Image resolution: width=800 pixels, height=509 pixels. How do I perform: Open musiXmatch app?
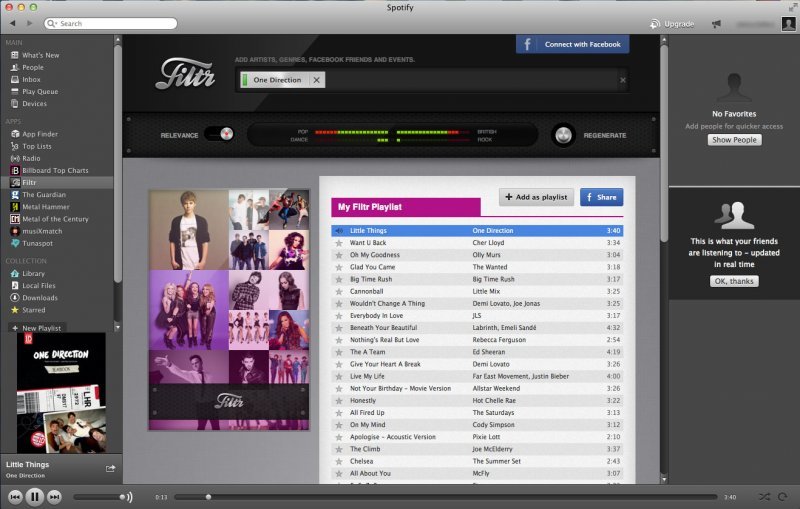point(42,231)
